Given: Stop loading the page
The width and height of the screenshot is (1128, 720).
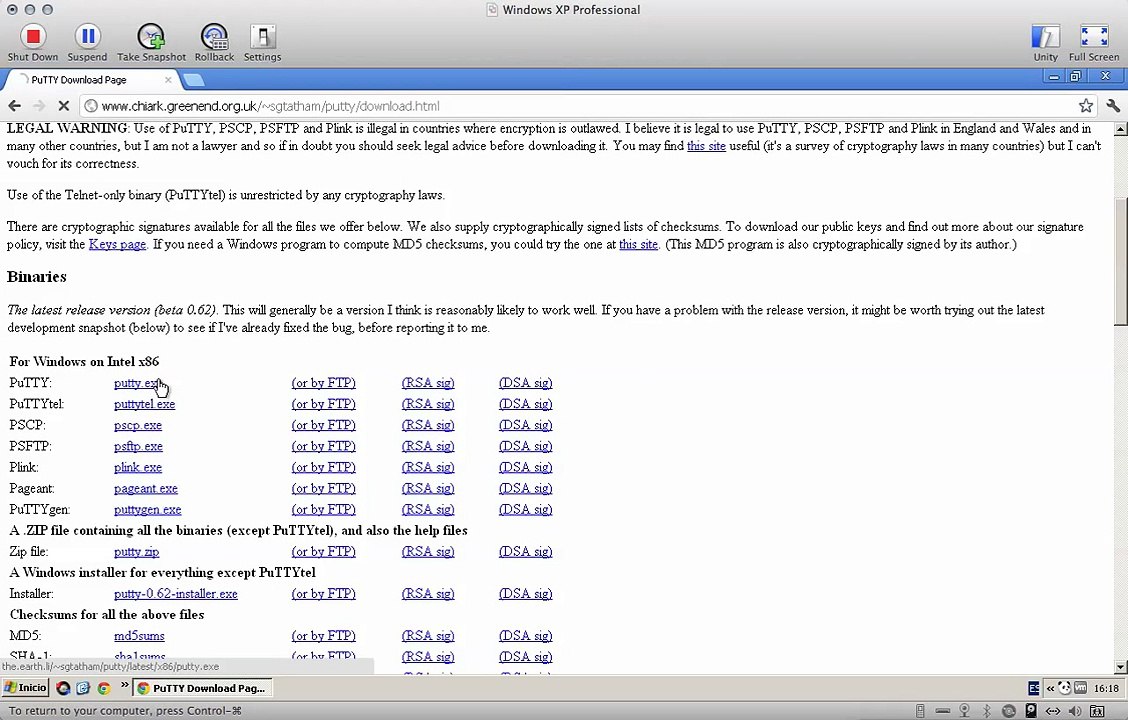Looking at the screenshot, I should (x=63, y=106).
